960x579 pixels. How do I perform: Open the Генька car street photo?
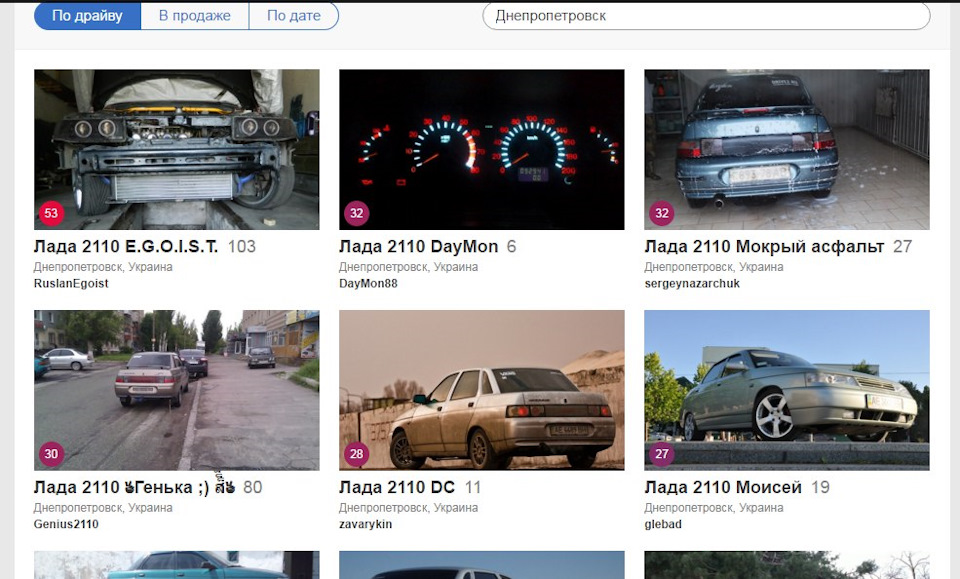point(176,390)
